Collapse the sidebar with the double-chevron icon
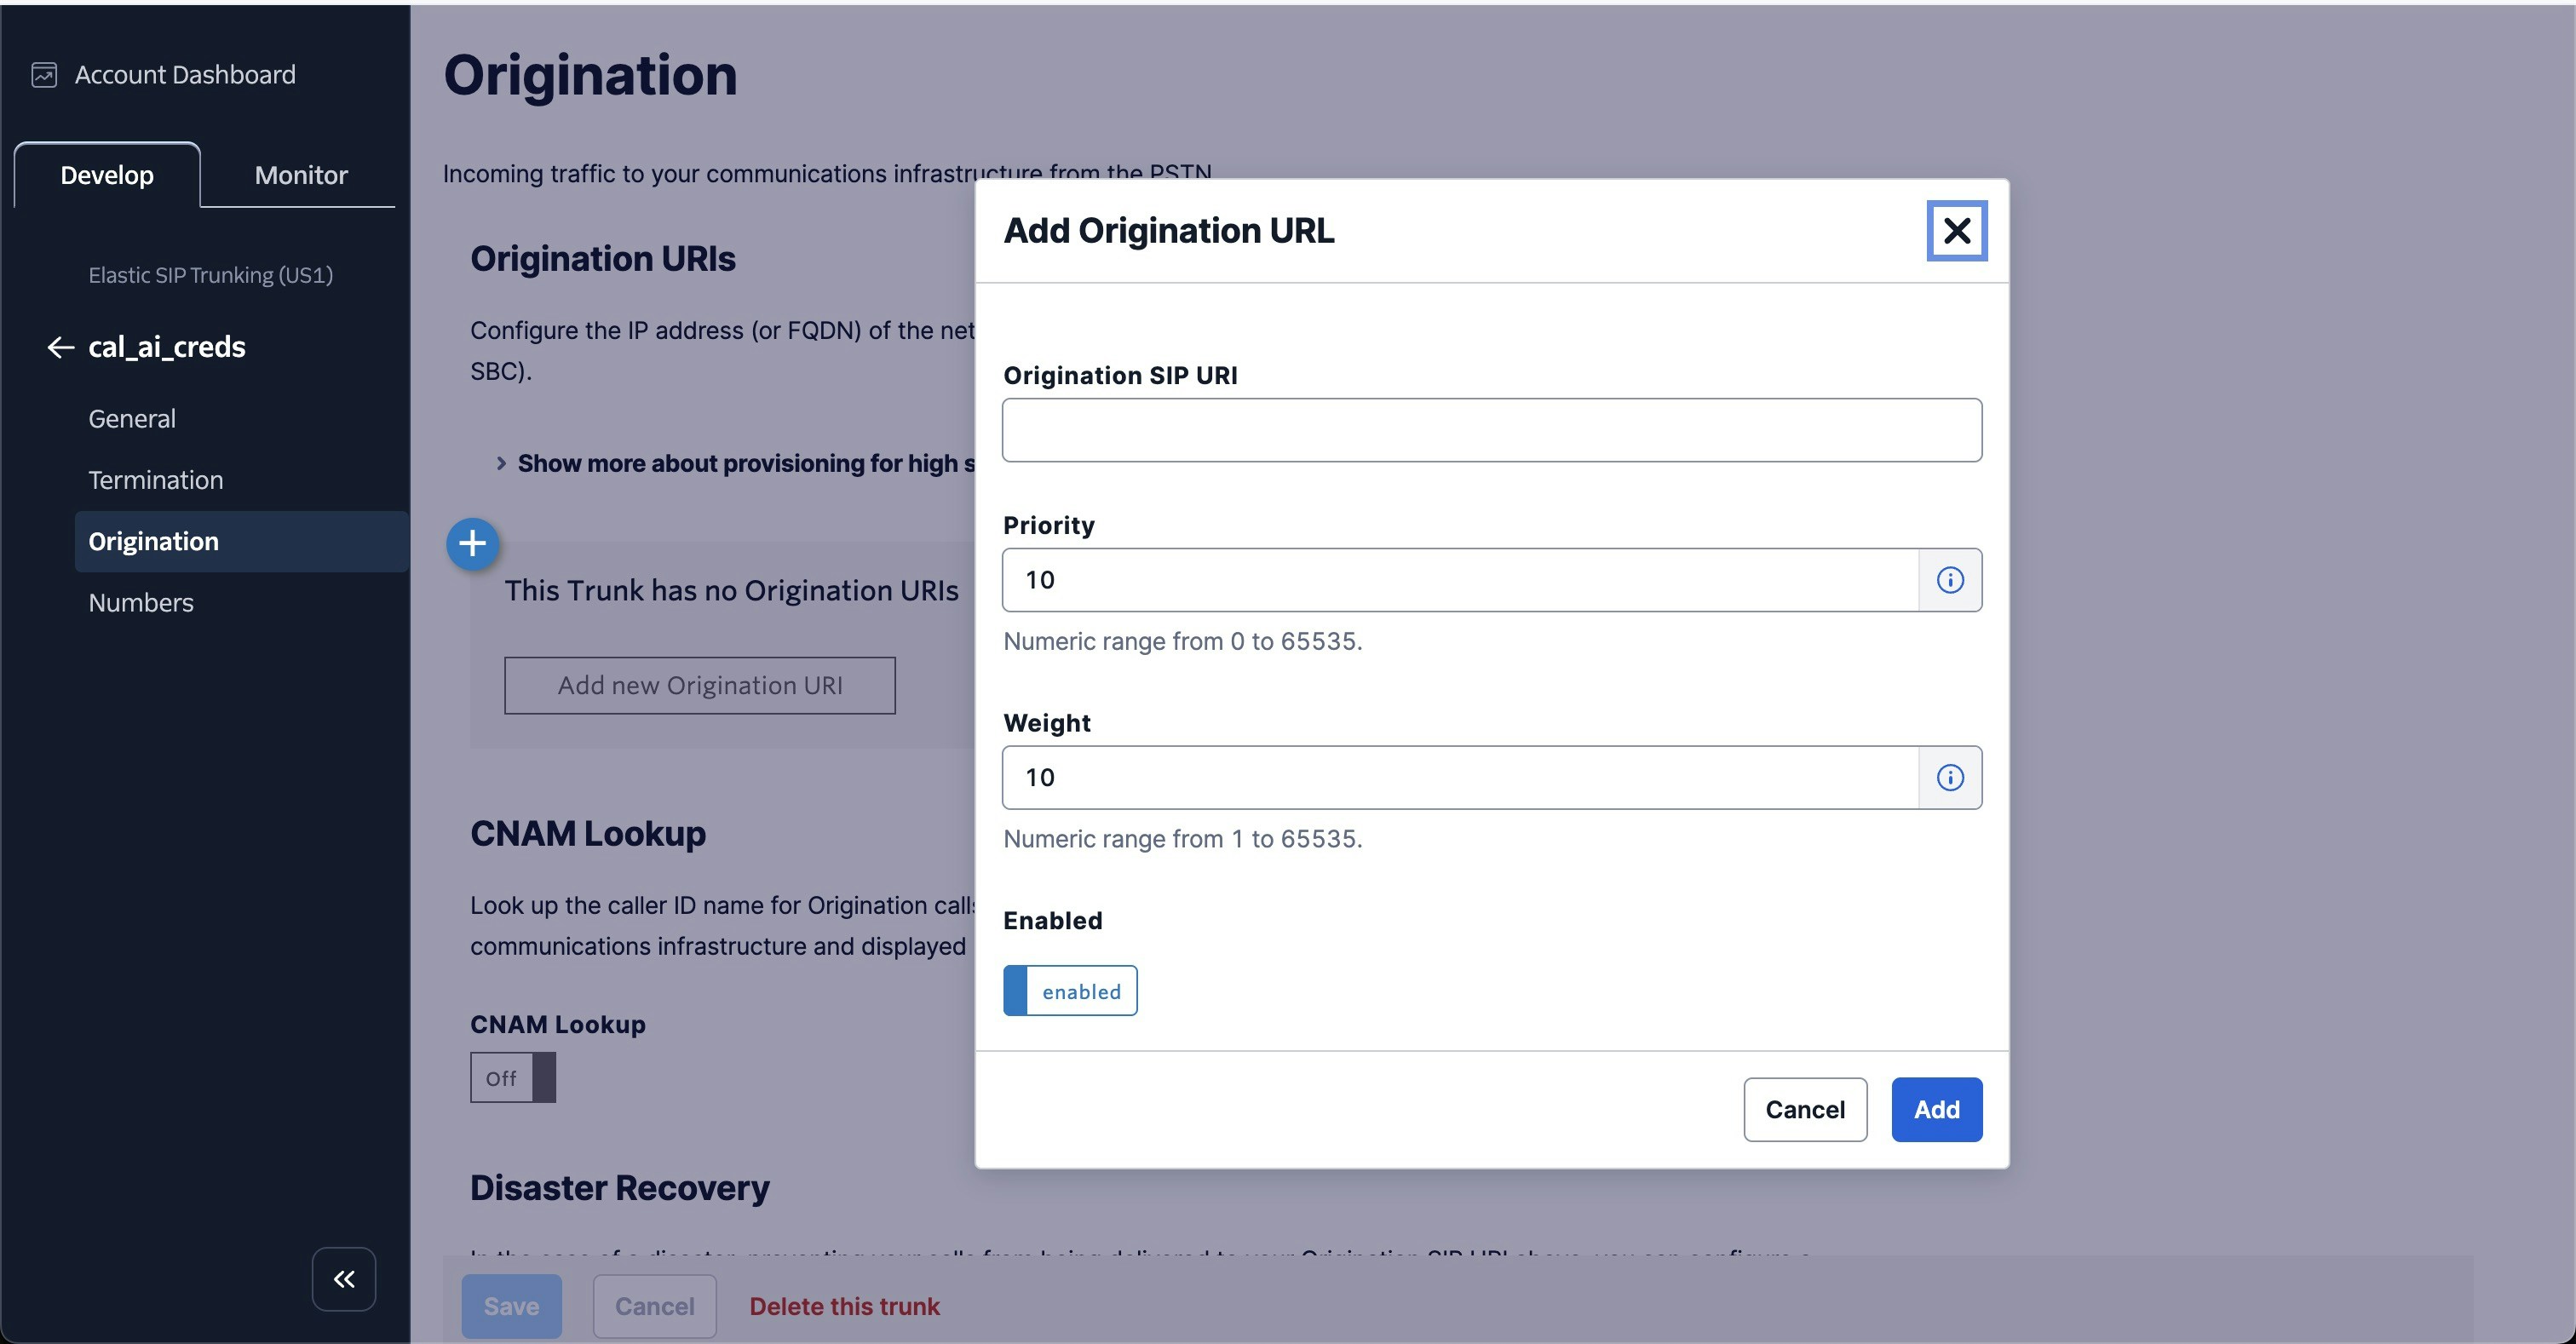 pyautogui.click(x=343, y=1279)
